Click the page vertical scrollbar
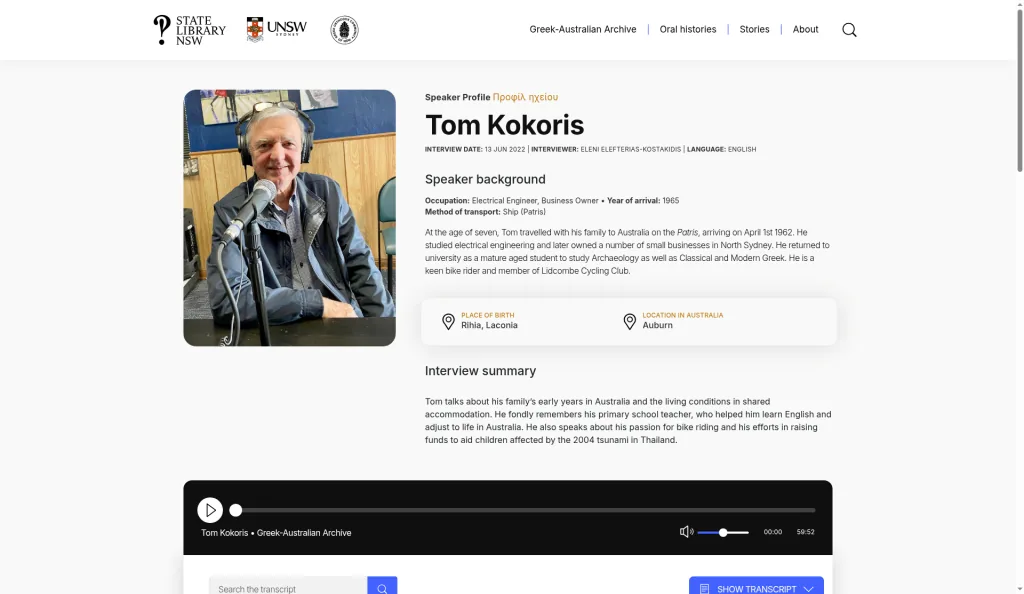This screenshot has width=1024, height=594. point(1019,297)
